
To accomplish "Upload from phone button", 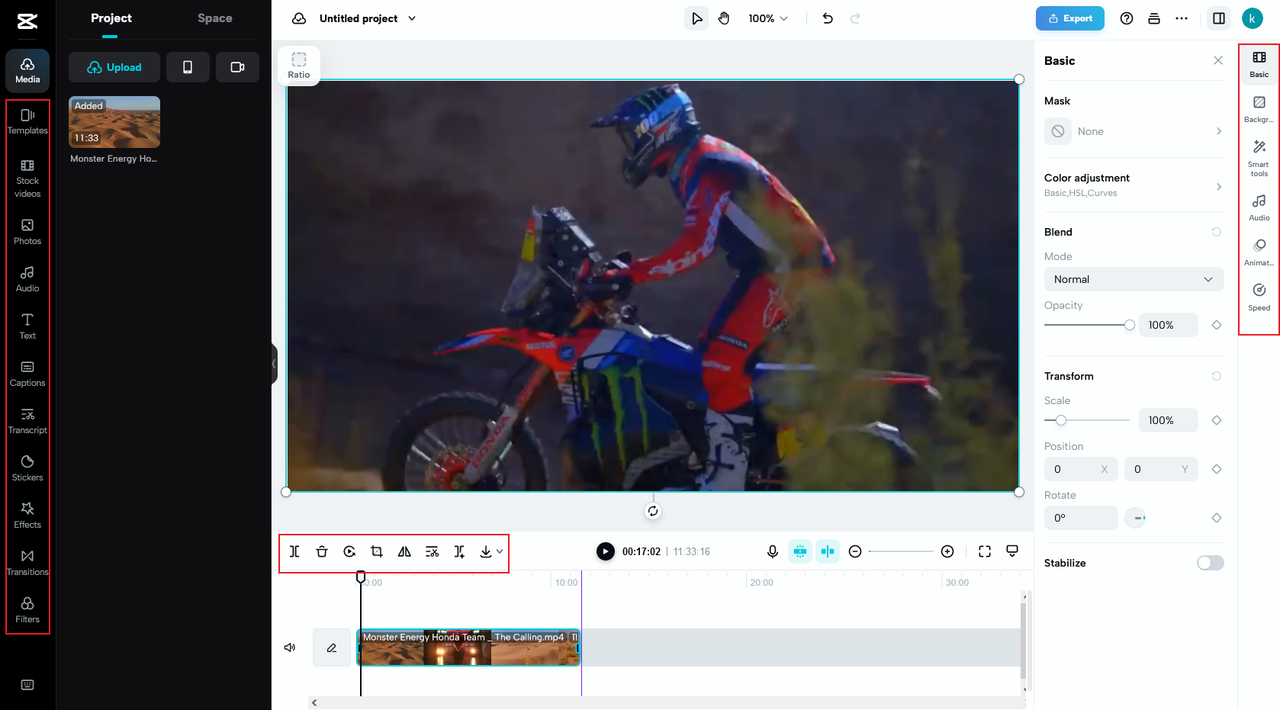I will coord(188,67).
